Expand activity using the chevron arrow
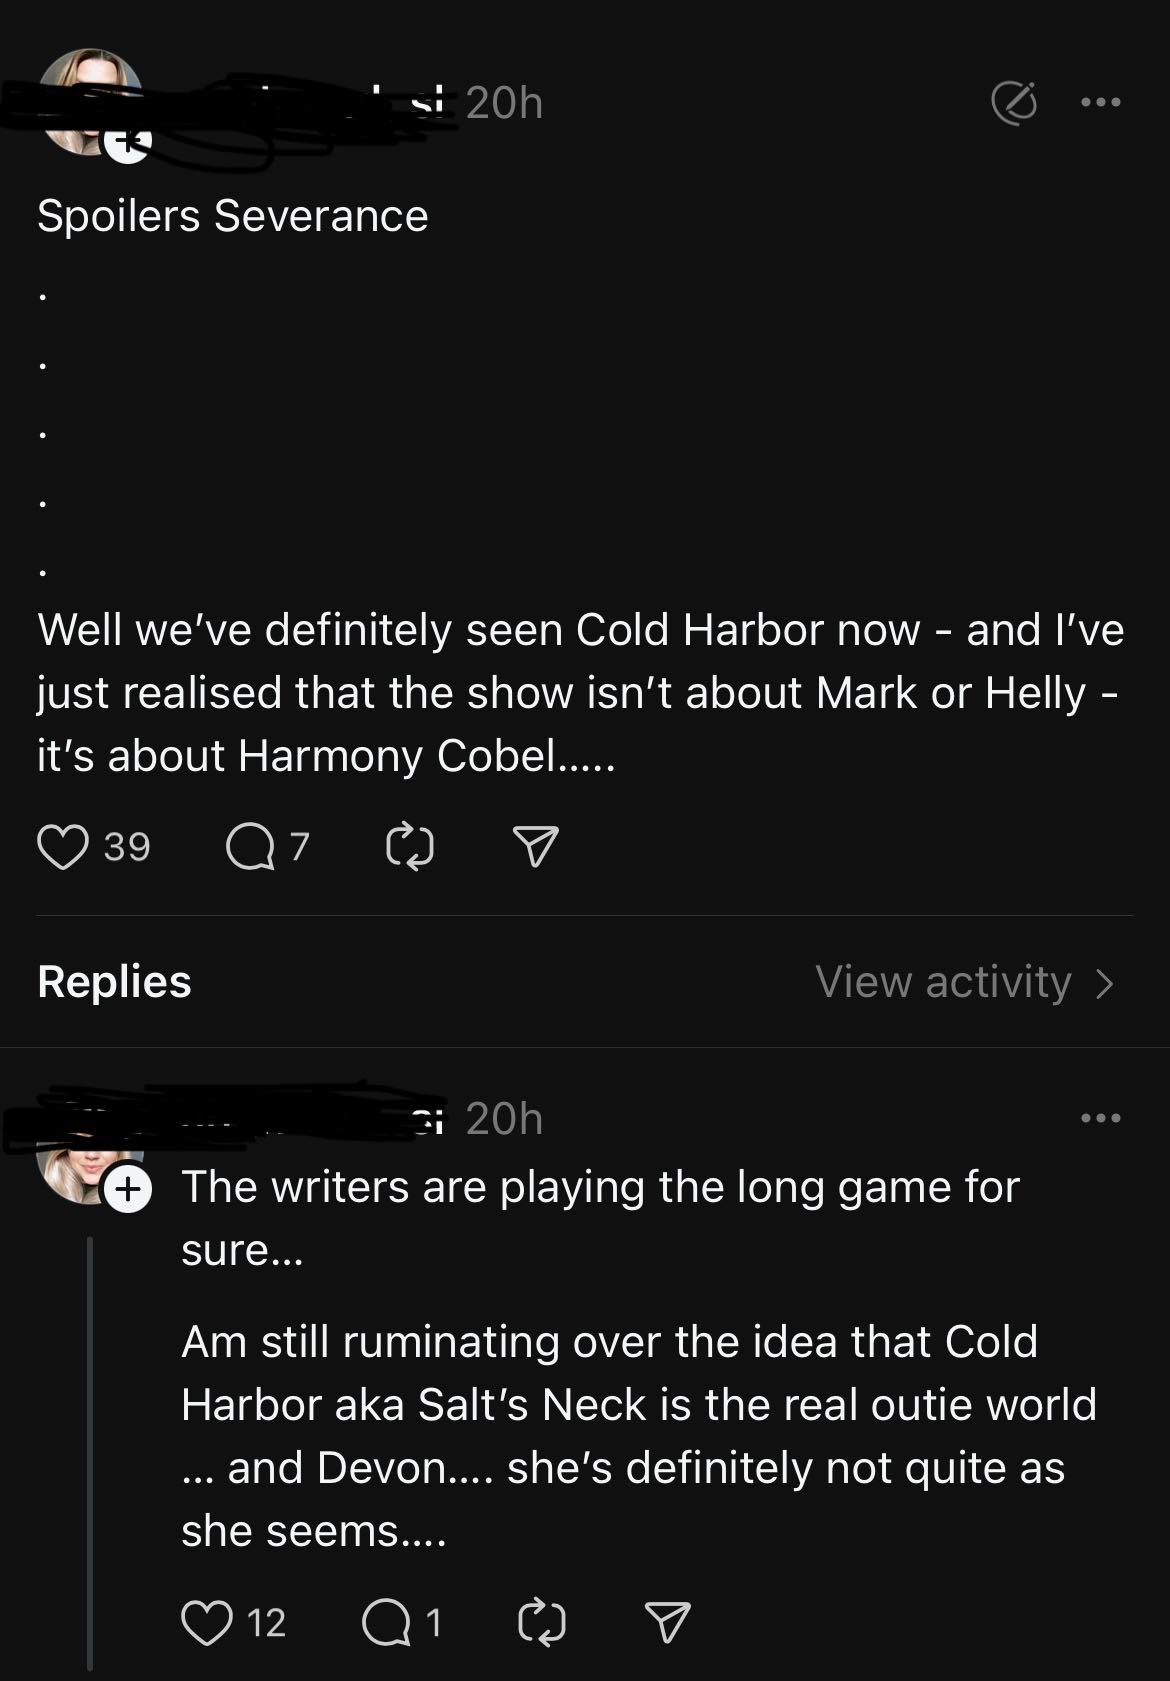The height and width of the screenshot is (1681, 1170). 1105,983
